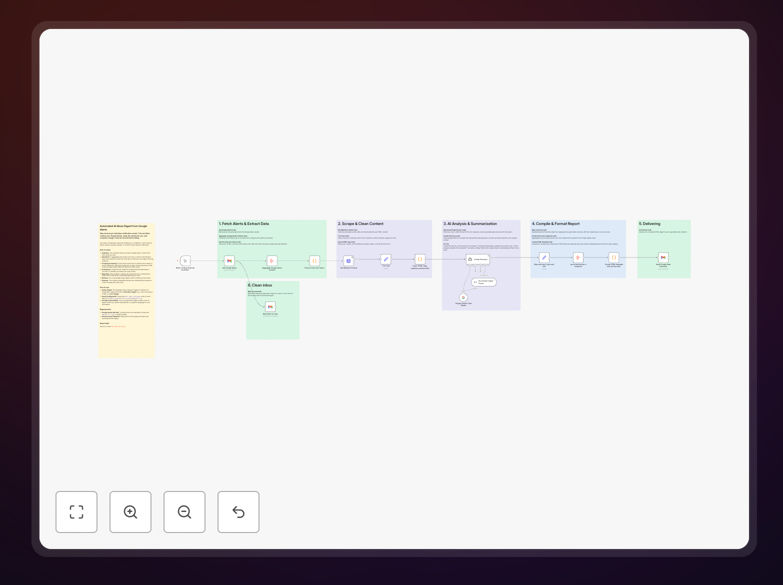Click the '4. Compile & Format Report' heading
Viewport: 783px width, 585px height.
(556, 224)
